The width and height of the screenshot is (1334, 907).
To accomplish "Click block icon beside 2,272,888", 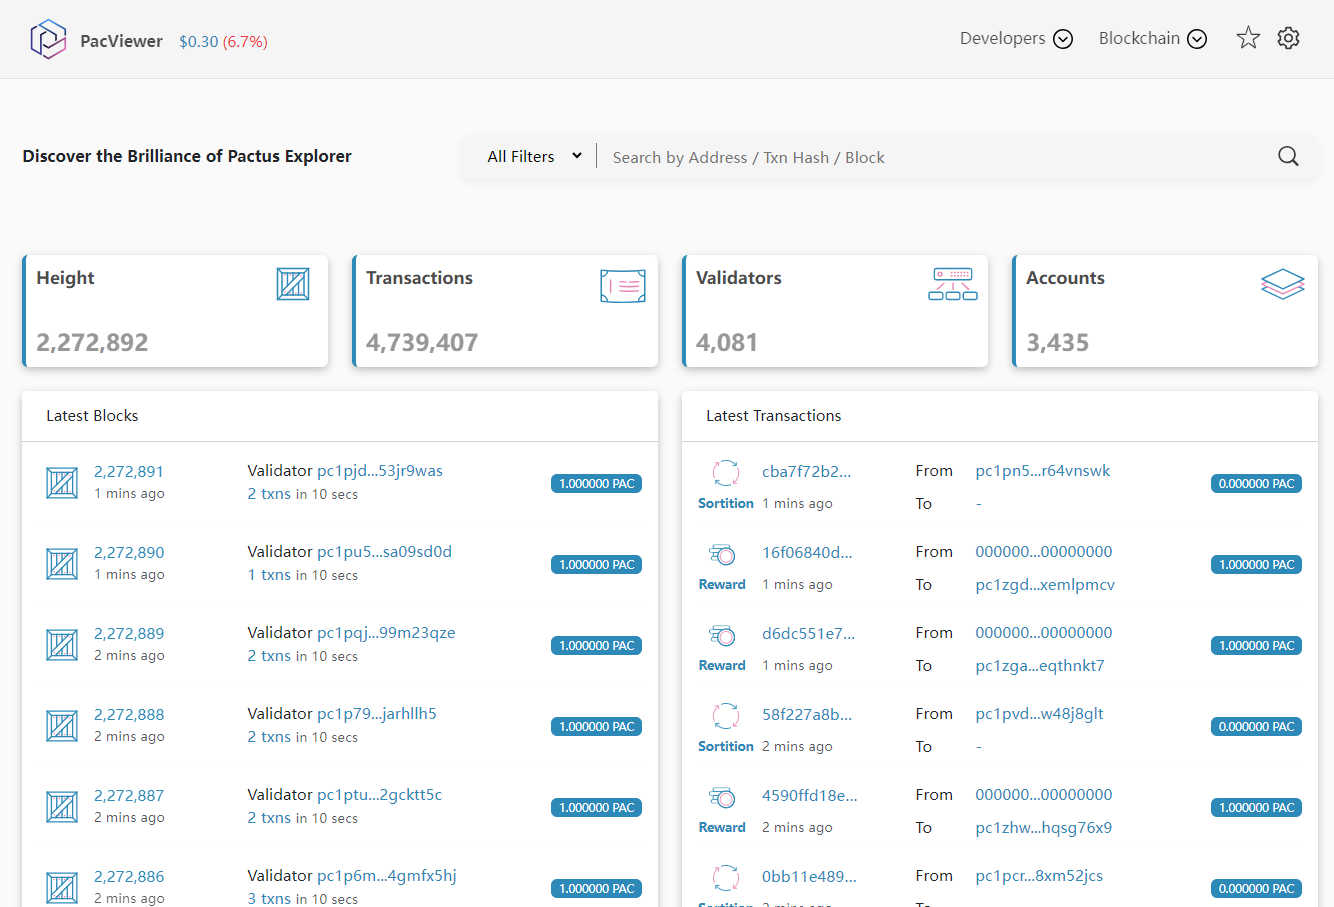I will tap(62, 726).
